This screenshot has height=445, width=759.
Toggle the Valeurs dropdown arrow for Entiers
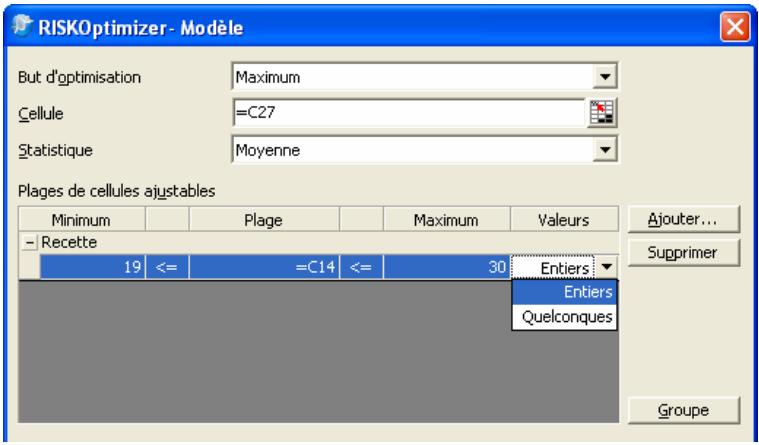click(x=607, y=267)
